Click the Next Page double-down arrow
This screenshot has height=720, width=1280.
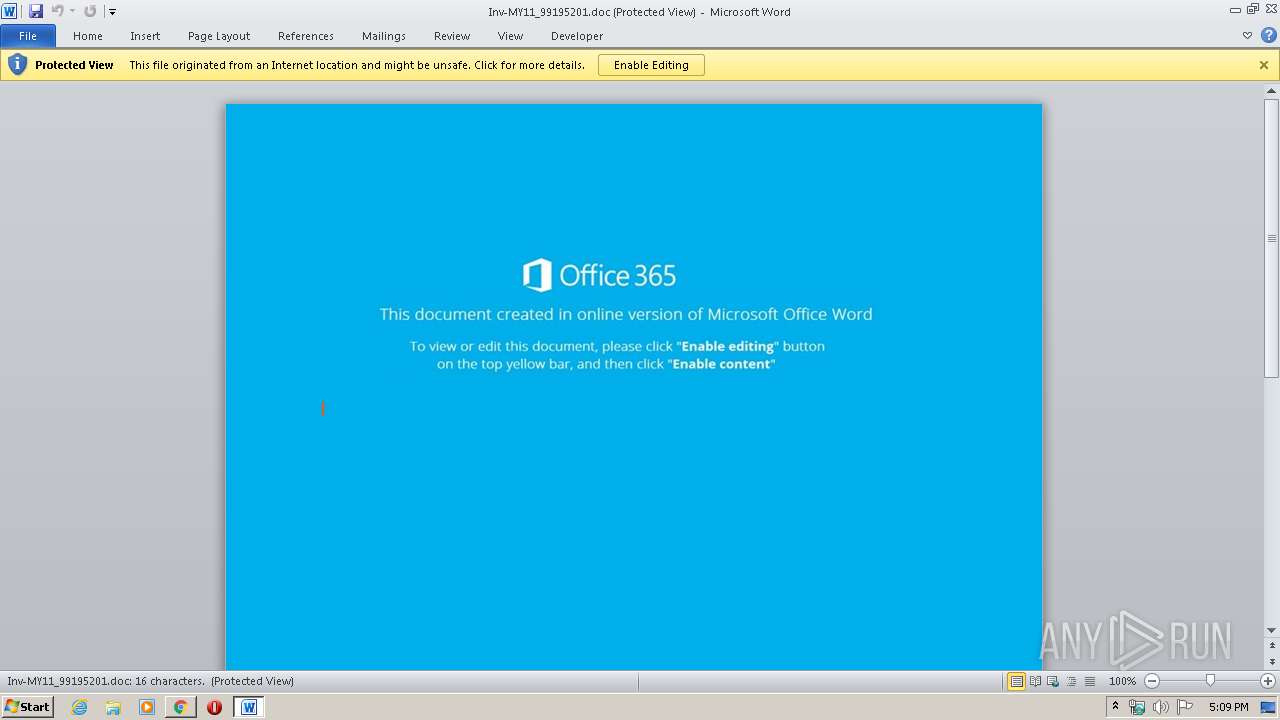coord(1272,662)
